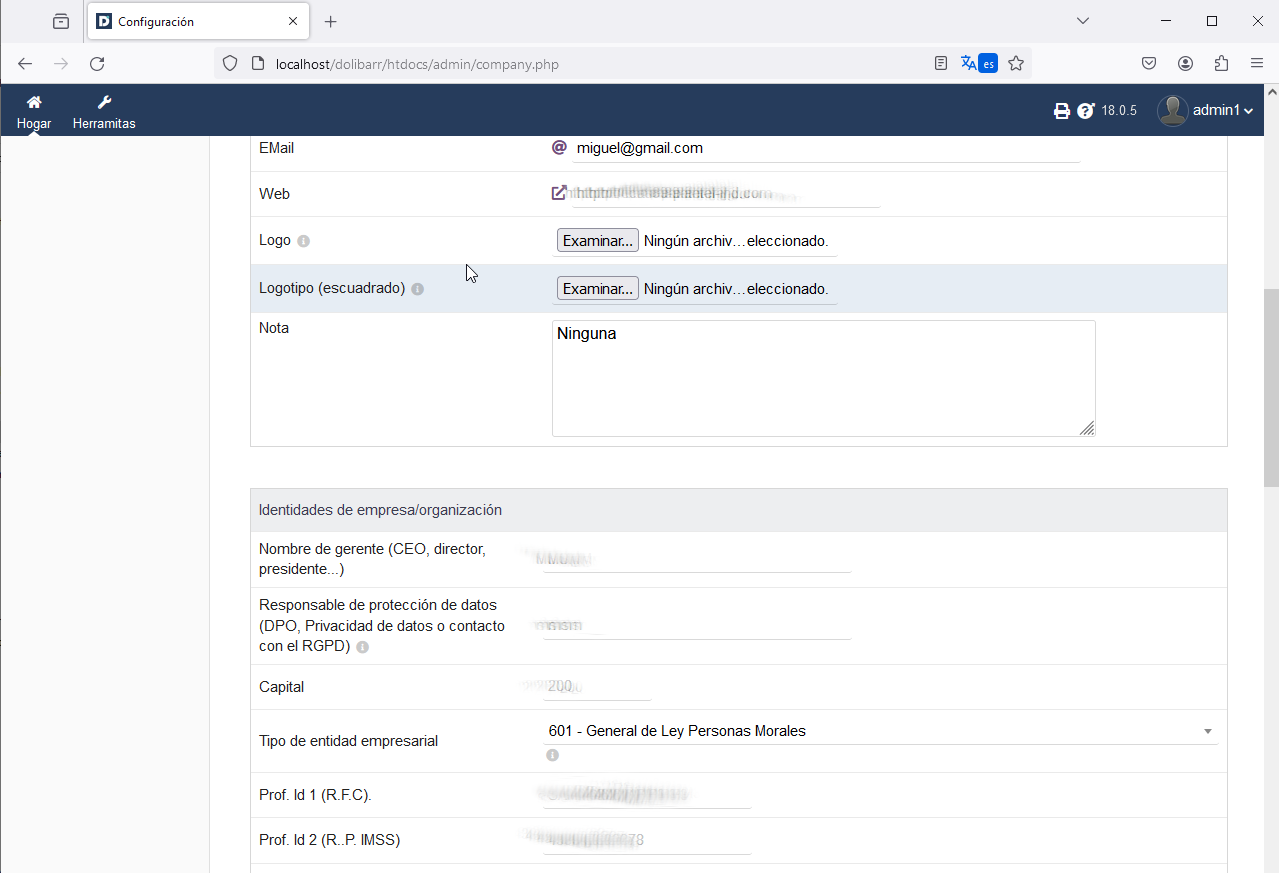The image size is (1279, 873).
Task: Click Examinar button for Logotipo (escuadrado)
Action: 597,289
